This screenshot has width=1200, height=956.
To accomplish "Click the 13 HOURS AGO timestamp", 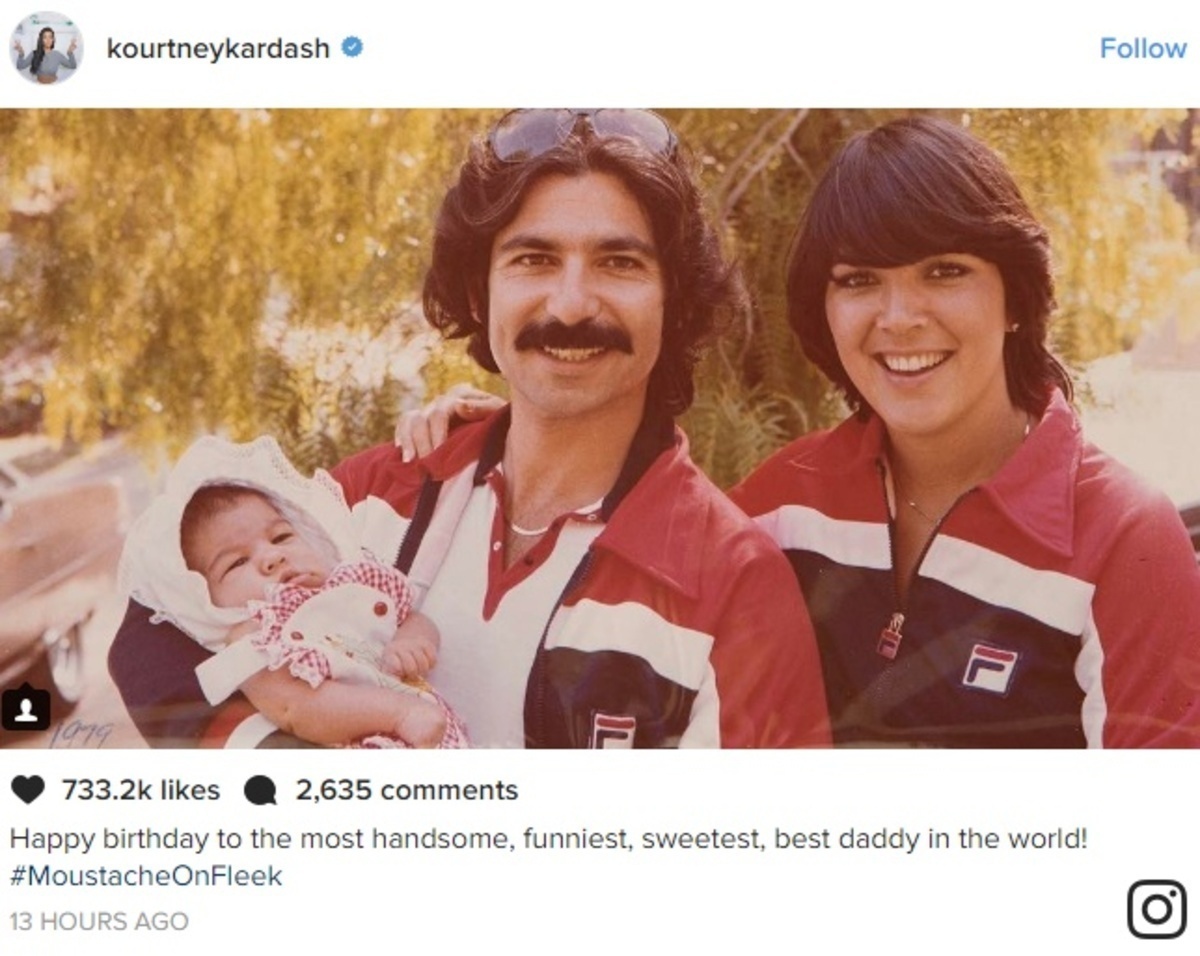I will [99, 921].
